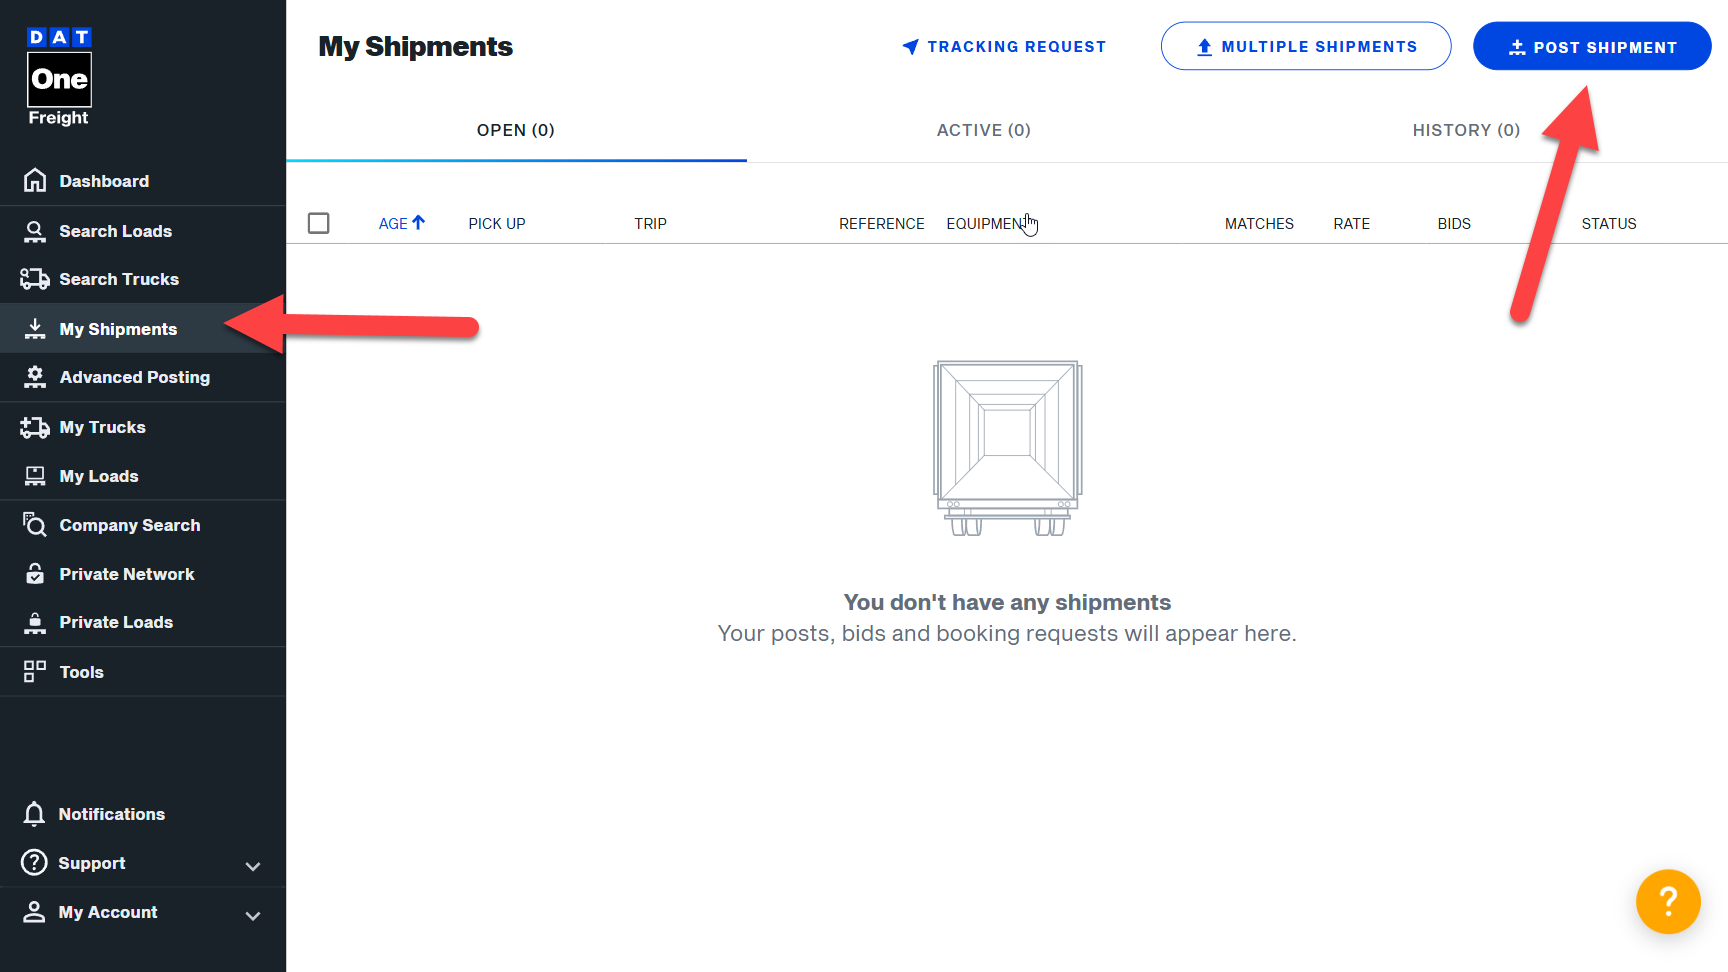Open the orange help bubble
This screenshot has height=972, width=1728.
[x=1668, y=901]
